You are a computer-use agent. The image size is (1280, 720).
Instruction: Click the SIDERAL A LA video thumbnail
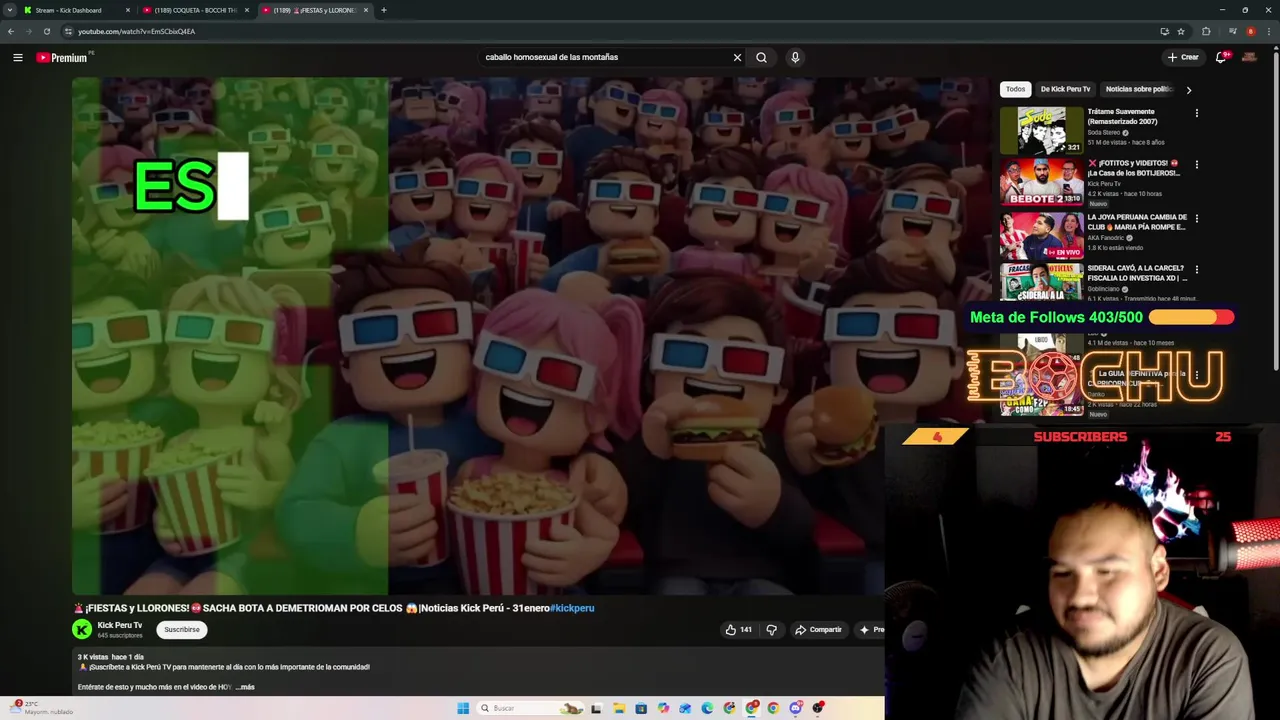point(1042,281)
